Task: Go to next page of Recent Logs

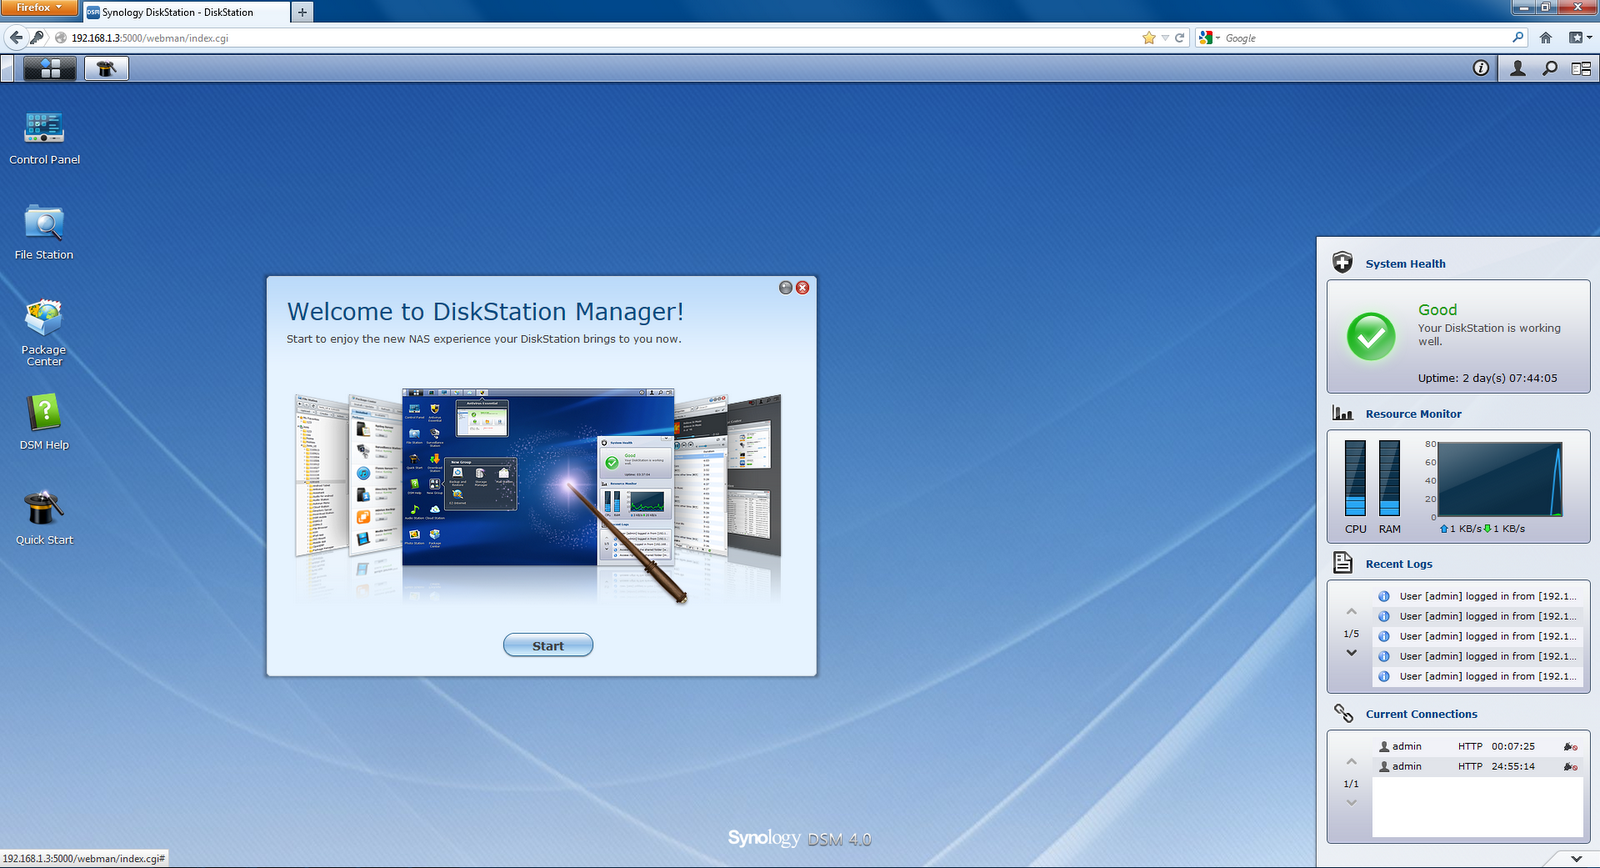Action: coord(1351,653)
